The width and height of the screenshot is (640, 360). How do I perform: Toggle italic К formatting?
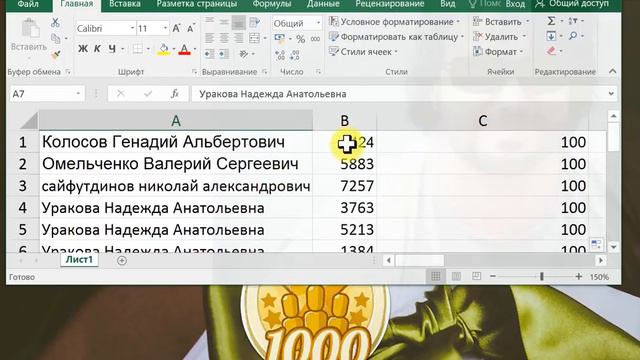[x=97, y=49]
